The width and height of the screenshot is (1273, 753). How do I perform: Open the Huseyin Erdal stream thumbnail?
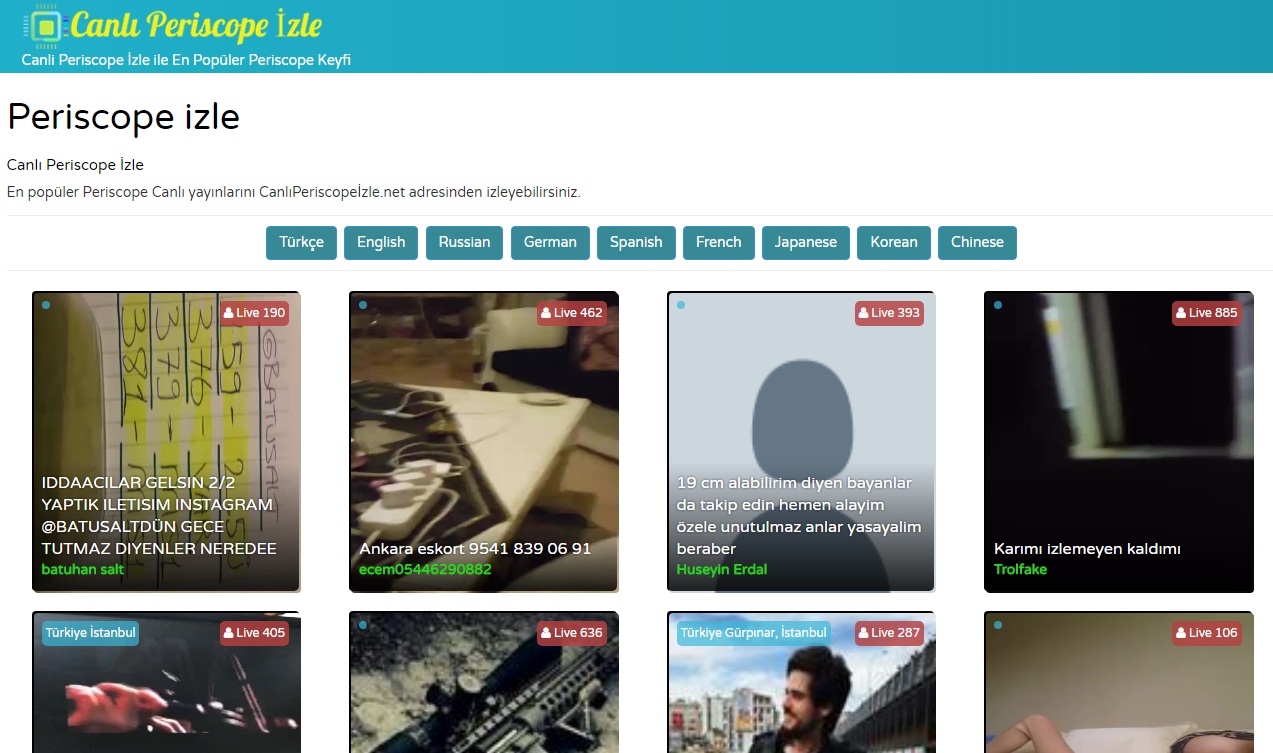point(801,441)
